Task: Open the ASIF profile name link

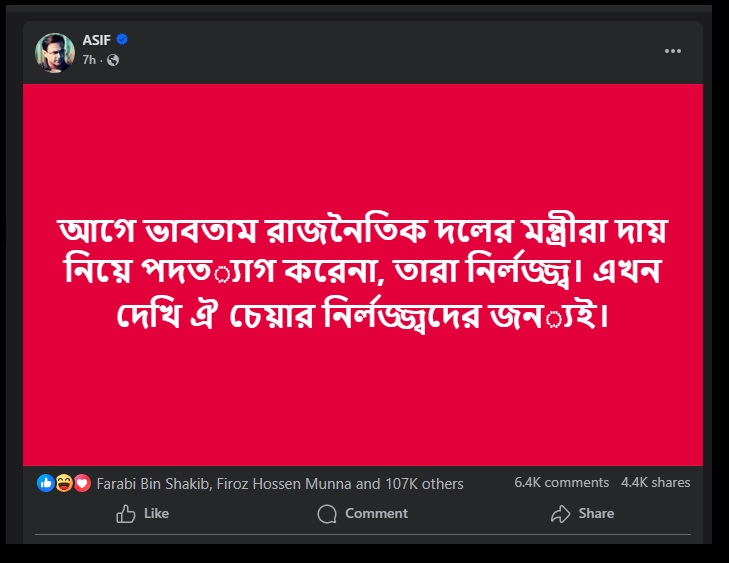Action: point(96,40)
